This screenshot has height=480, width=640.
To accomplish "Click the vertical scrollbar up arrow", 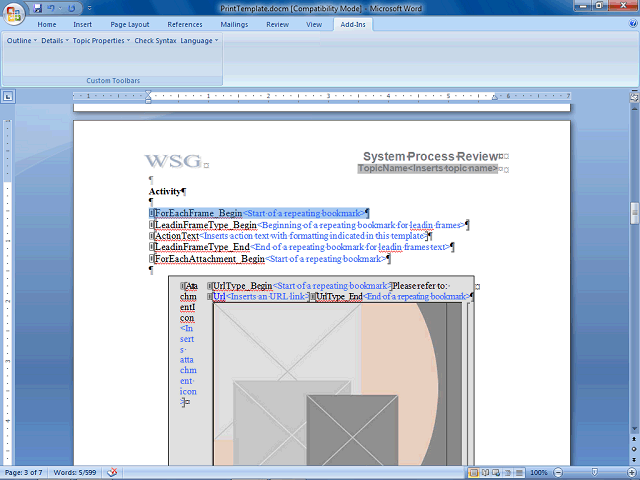I will point(634,108).
